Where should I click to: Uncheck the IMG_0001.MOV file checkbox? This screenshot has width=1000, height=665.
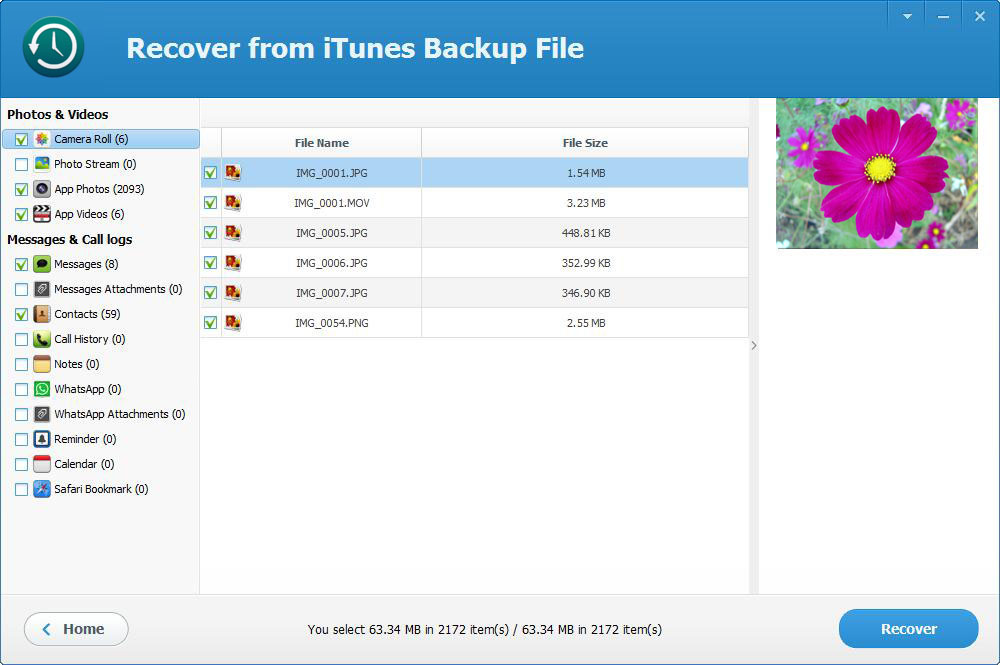(x=211, y=203)
